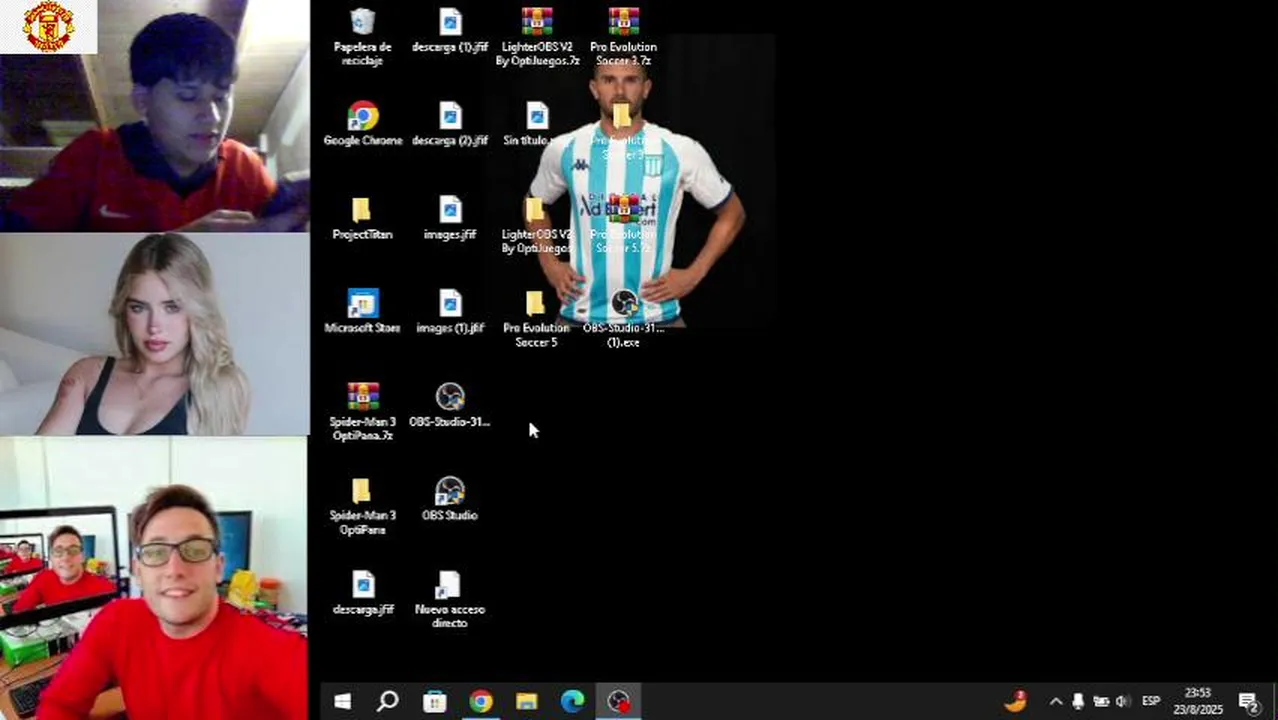Select the images (1).jfif file
Image resolution: width=1278 pixels, height=720 pixels.
coord(450,311)
